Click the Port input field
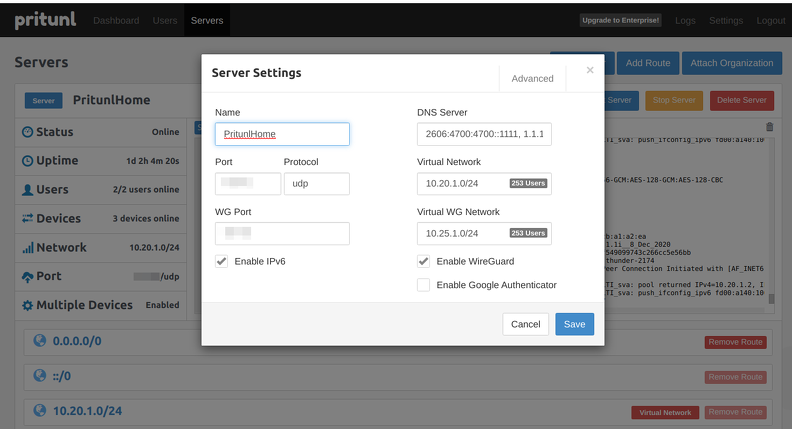The image size is (792, 429). [248, 183]
